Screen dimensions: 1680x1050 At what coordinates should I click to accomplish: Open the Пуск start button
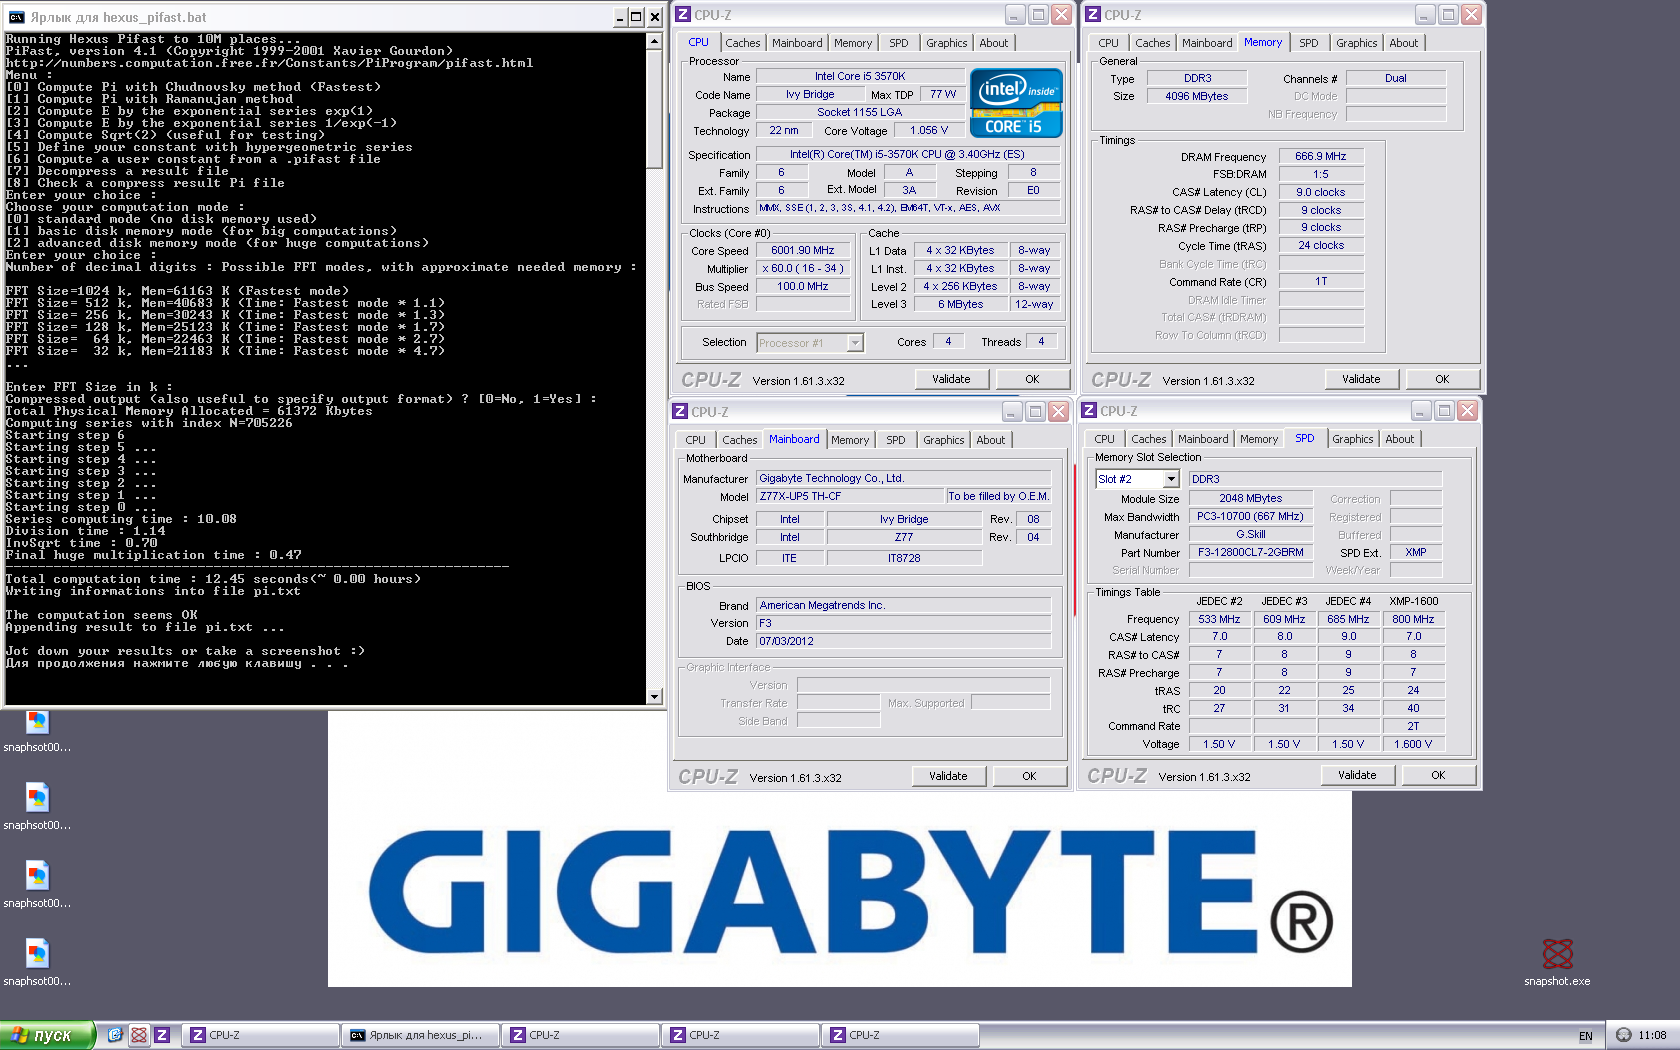(47, 1035)
